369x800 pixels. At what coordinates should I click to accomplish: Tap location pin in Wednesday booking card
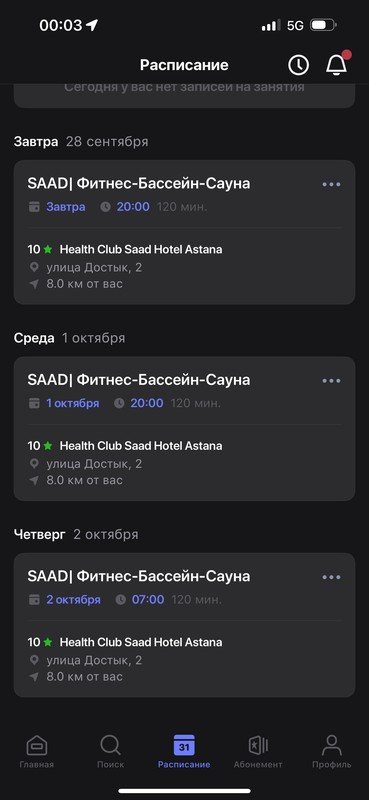tap(34, 464)
